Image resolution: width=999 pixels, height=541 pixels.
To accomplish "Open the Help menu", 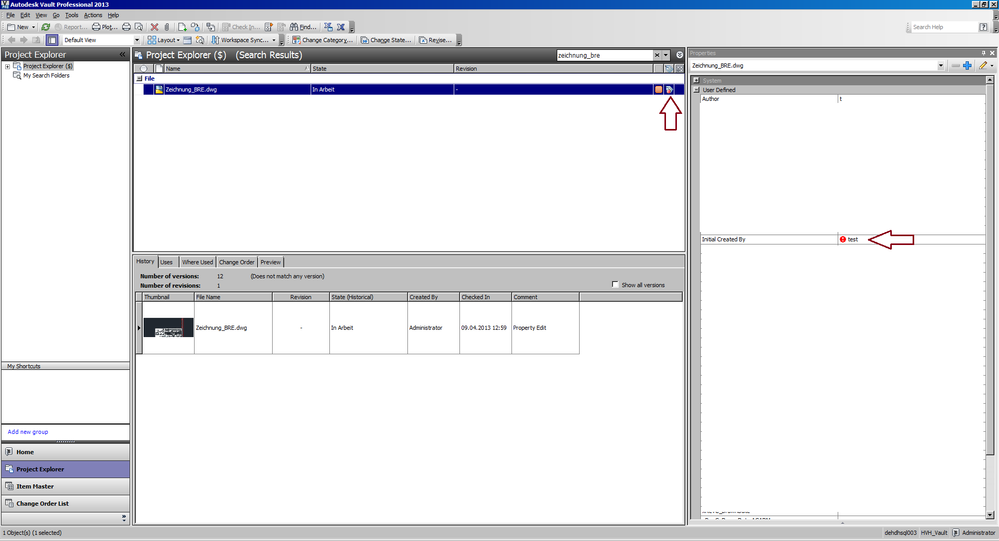I will pos(113,15).
